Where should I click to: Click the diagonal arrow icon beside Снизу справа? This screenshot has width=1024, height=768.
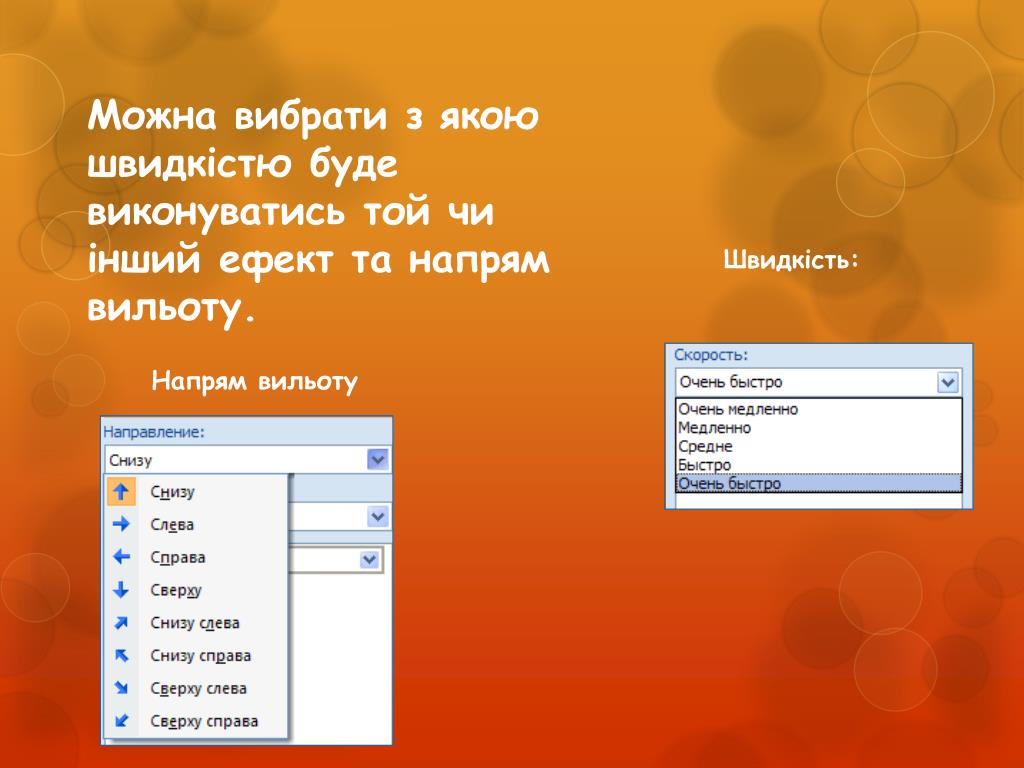coord(121,655)
